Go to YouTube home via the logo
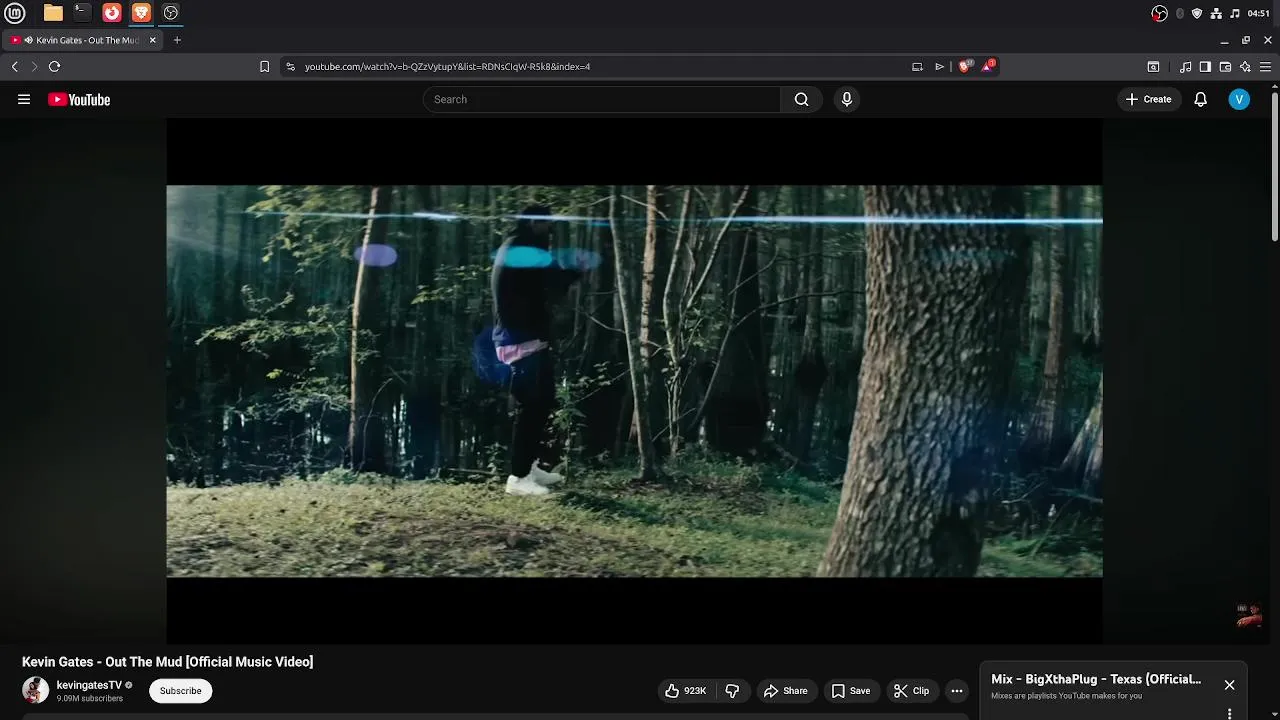Image resolution: width=1280 pixels, height=720 pixels. click(x=79, y=99)
